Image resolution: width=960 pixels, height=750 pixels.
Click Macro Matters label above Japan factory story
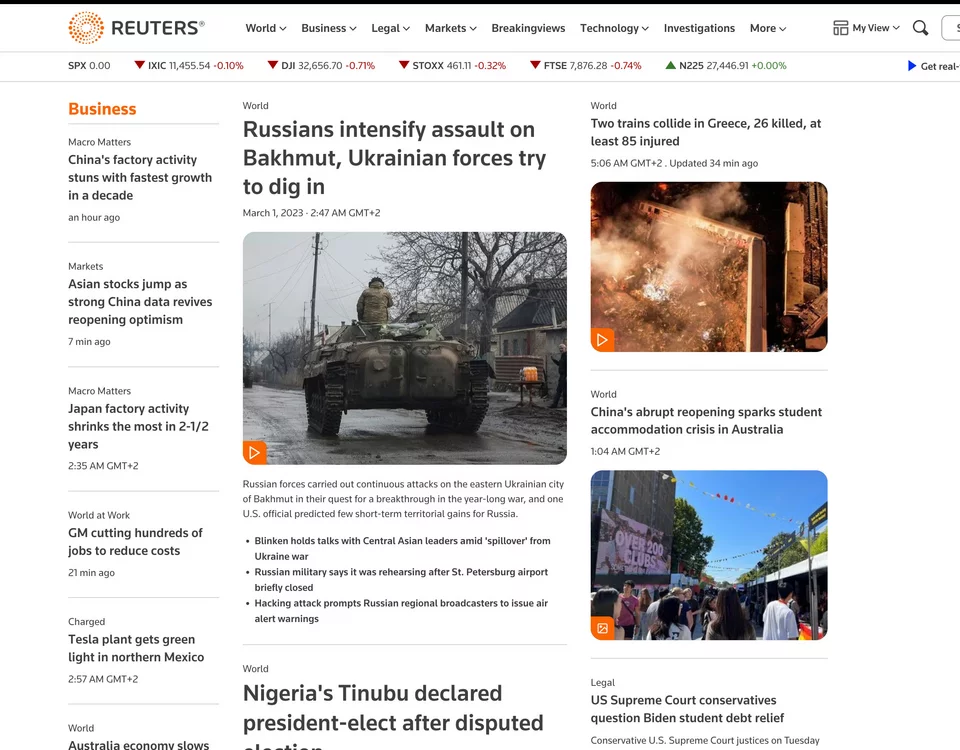coord(99,391)
